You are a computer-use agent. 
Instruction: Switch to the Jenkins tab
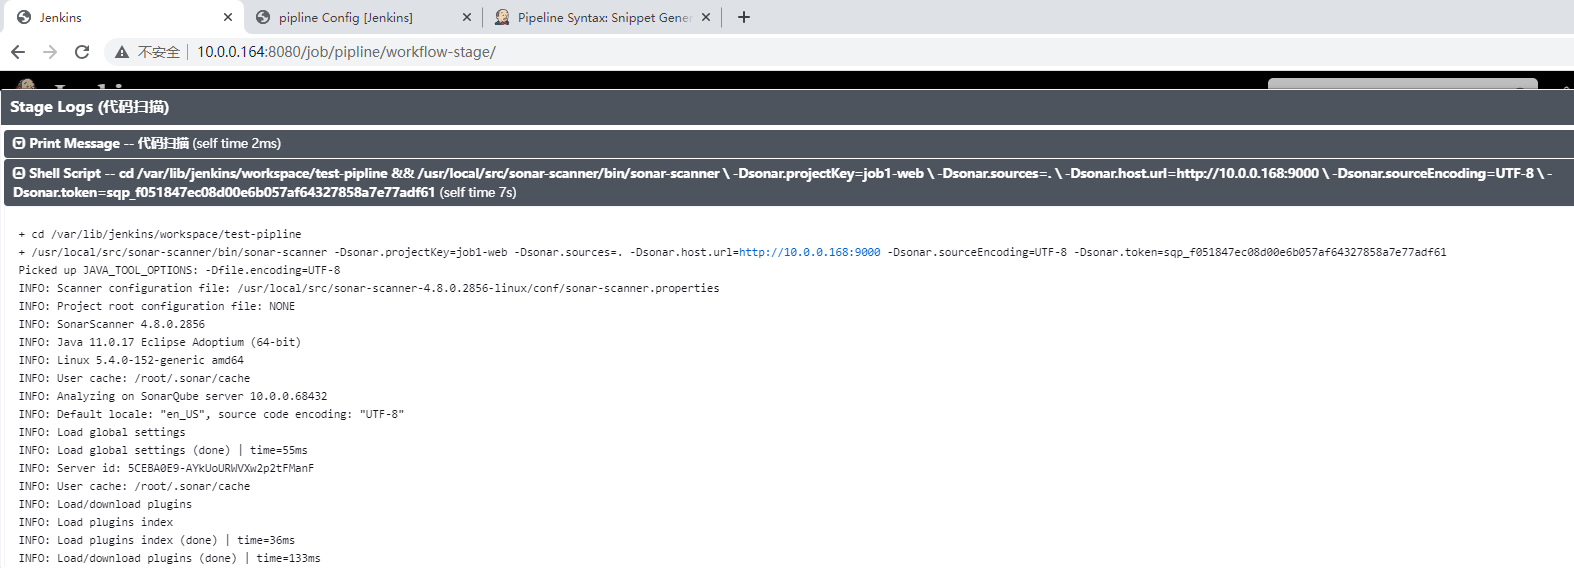coord(123,17)
